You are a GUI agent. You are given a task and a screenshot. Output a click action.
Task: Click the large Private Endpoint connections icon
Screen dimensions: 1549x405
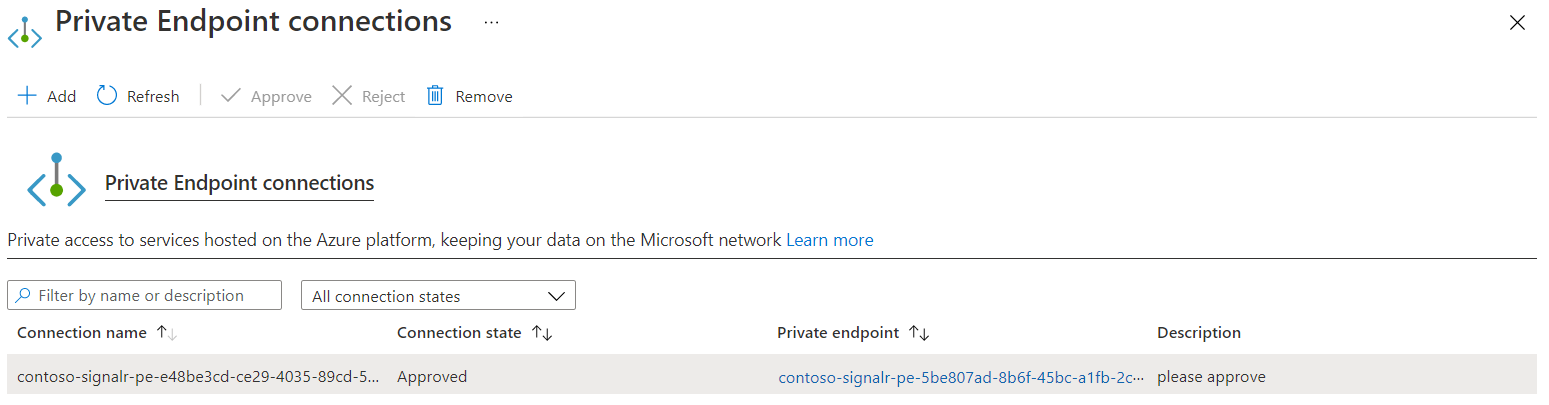click(x=56, y=181)
